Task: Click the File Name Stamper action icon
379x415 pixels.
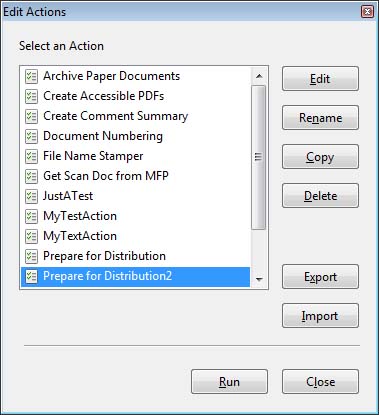Action: click(x=31, y=156)
